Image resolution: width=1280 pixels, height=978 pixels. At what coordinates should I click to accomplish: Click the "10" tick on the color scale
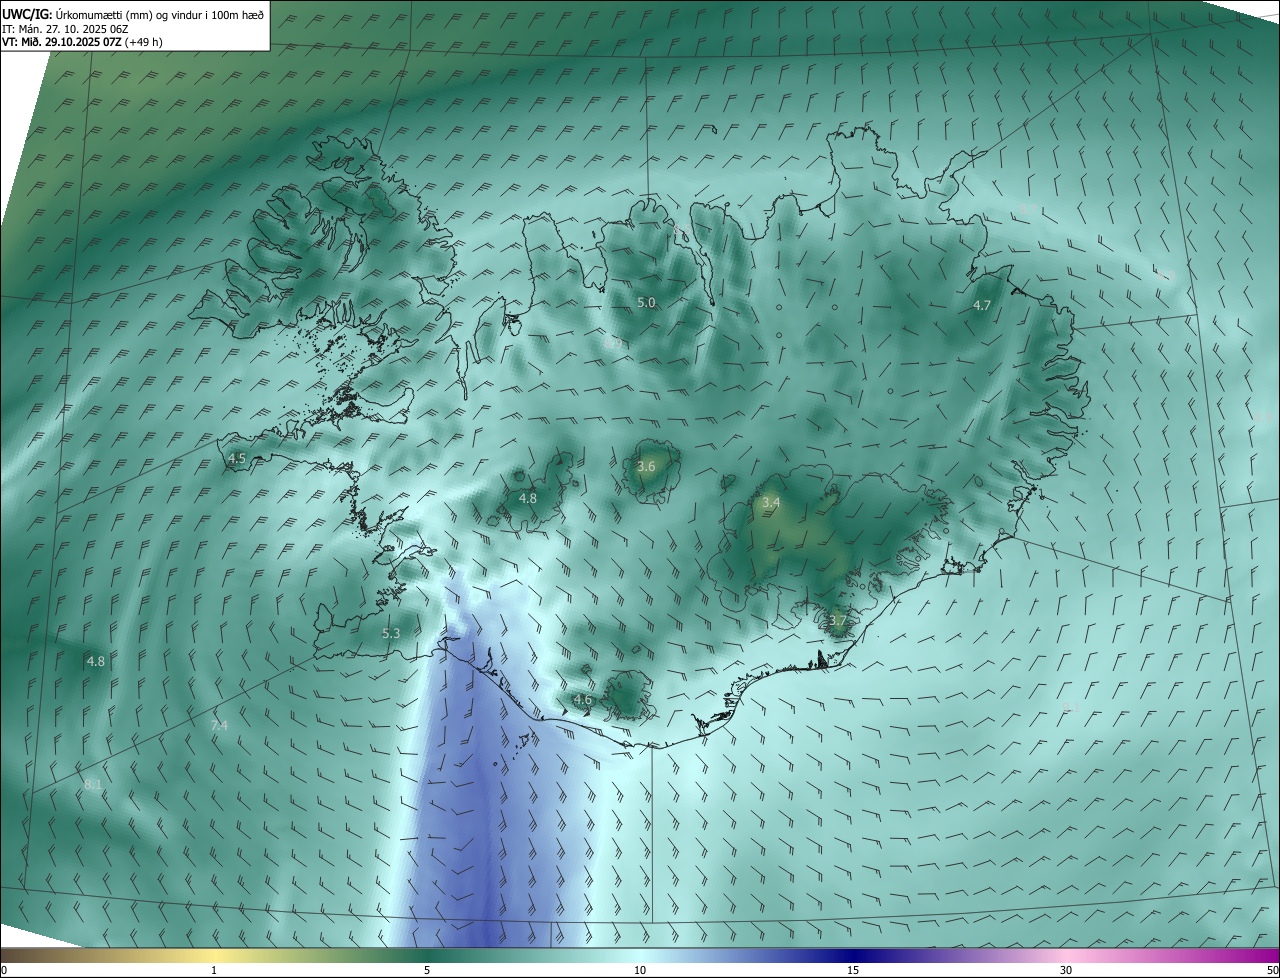pyautogui.click(x=640, y=970)
